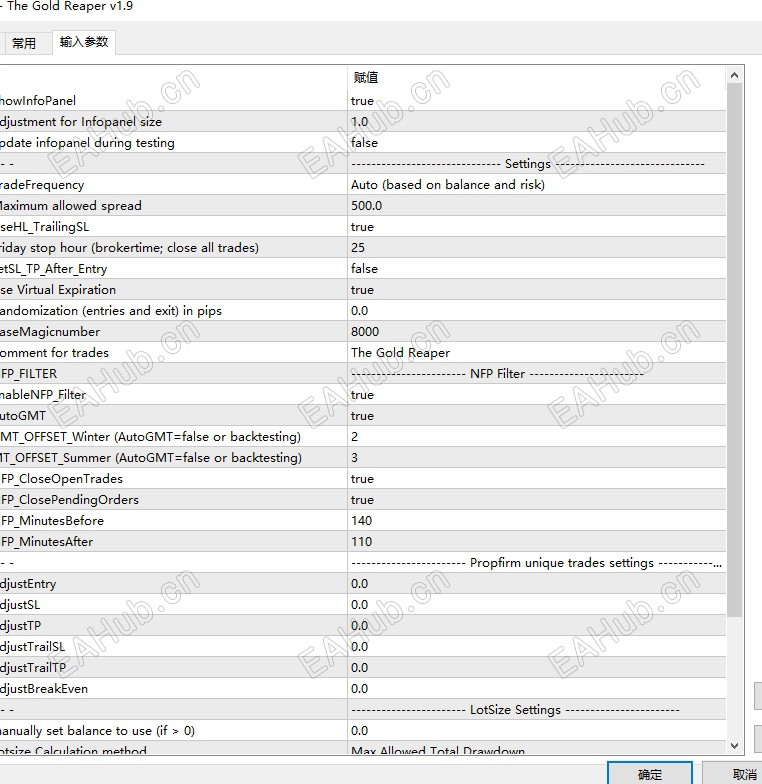Click the 确定 button

tap(650, 774)
